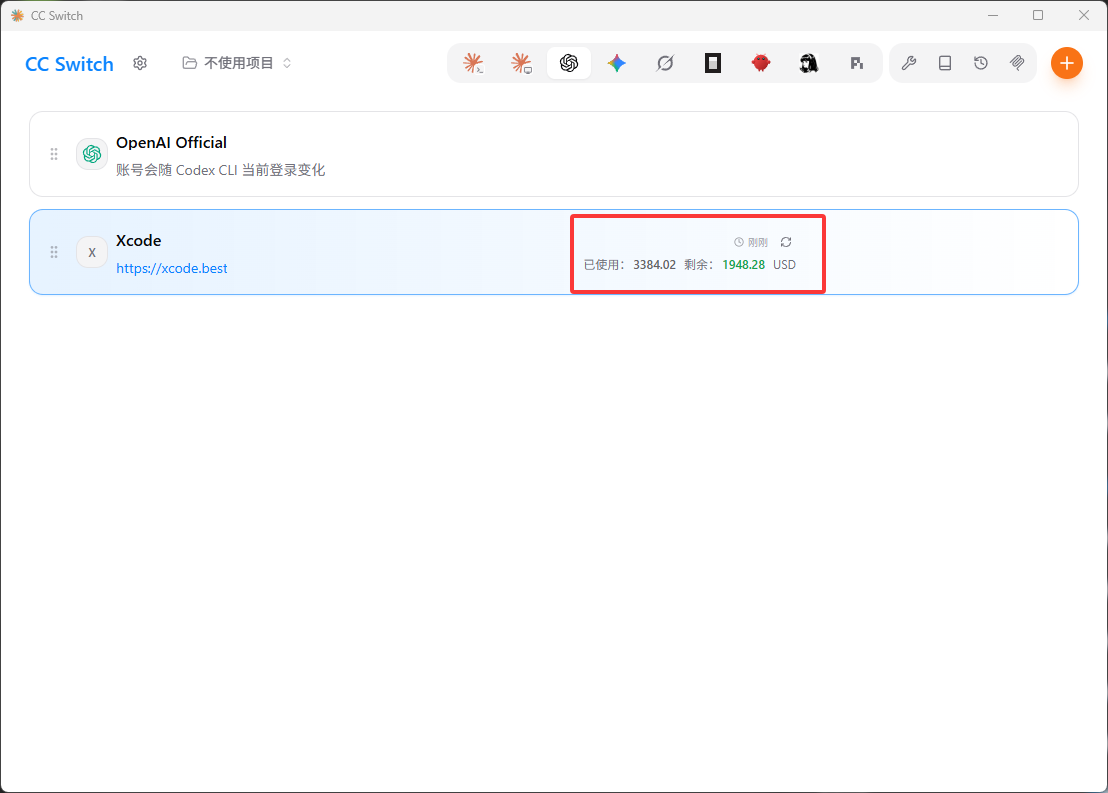Select the black square app tab
The image size is (1108, 793).
click(x=713, y=64)
